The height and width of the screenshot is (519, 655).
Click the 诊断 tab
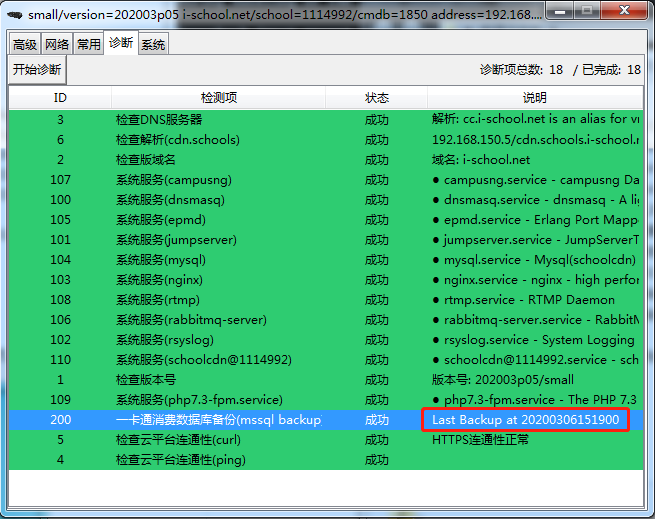tap(121, 44)
